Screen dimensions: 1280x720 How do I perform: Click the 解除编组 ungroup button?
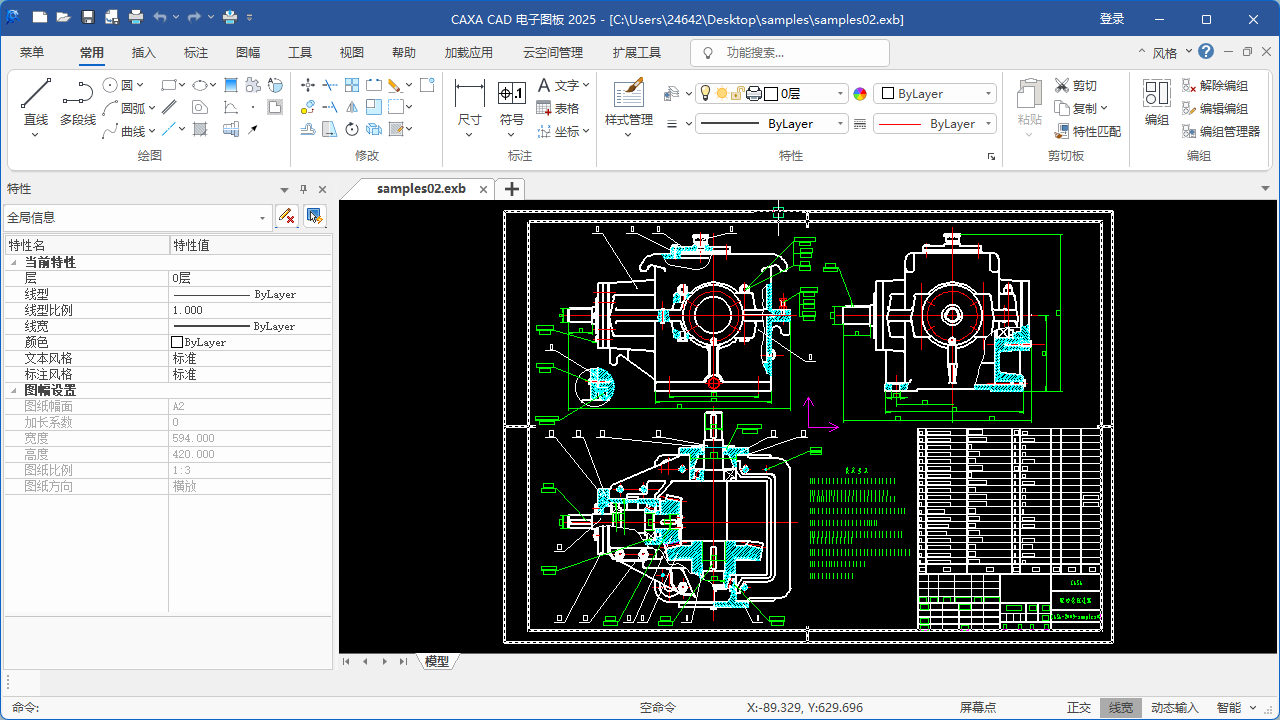(1214, 86)
